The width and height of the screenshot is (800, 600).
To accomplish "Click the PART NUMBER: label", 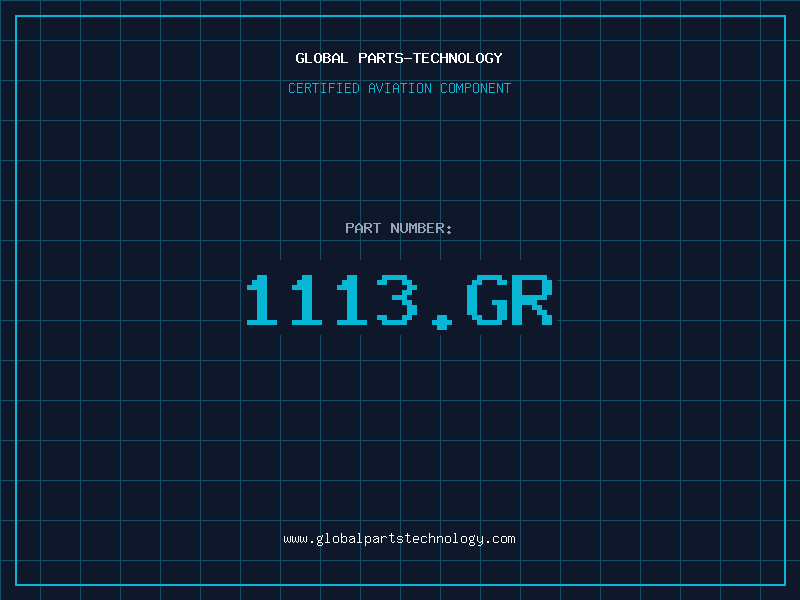I will point(399,228).
